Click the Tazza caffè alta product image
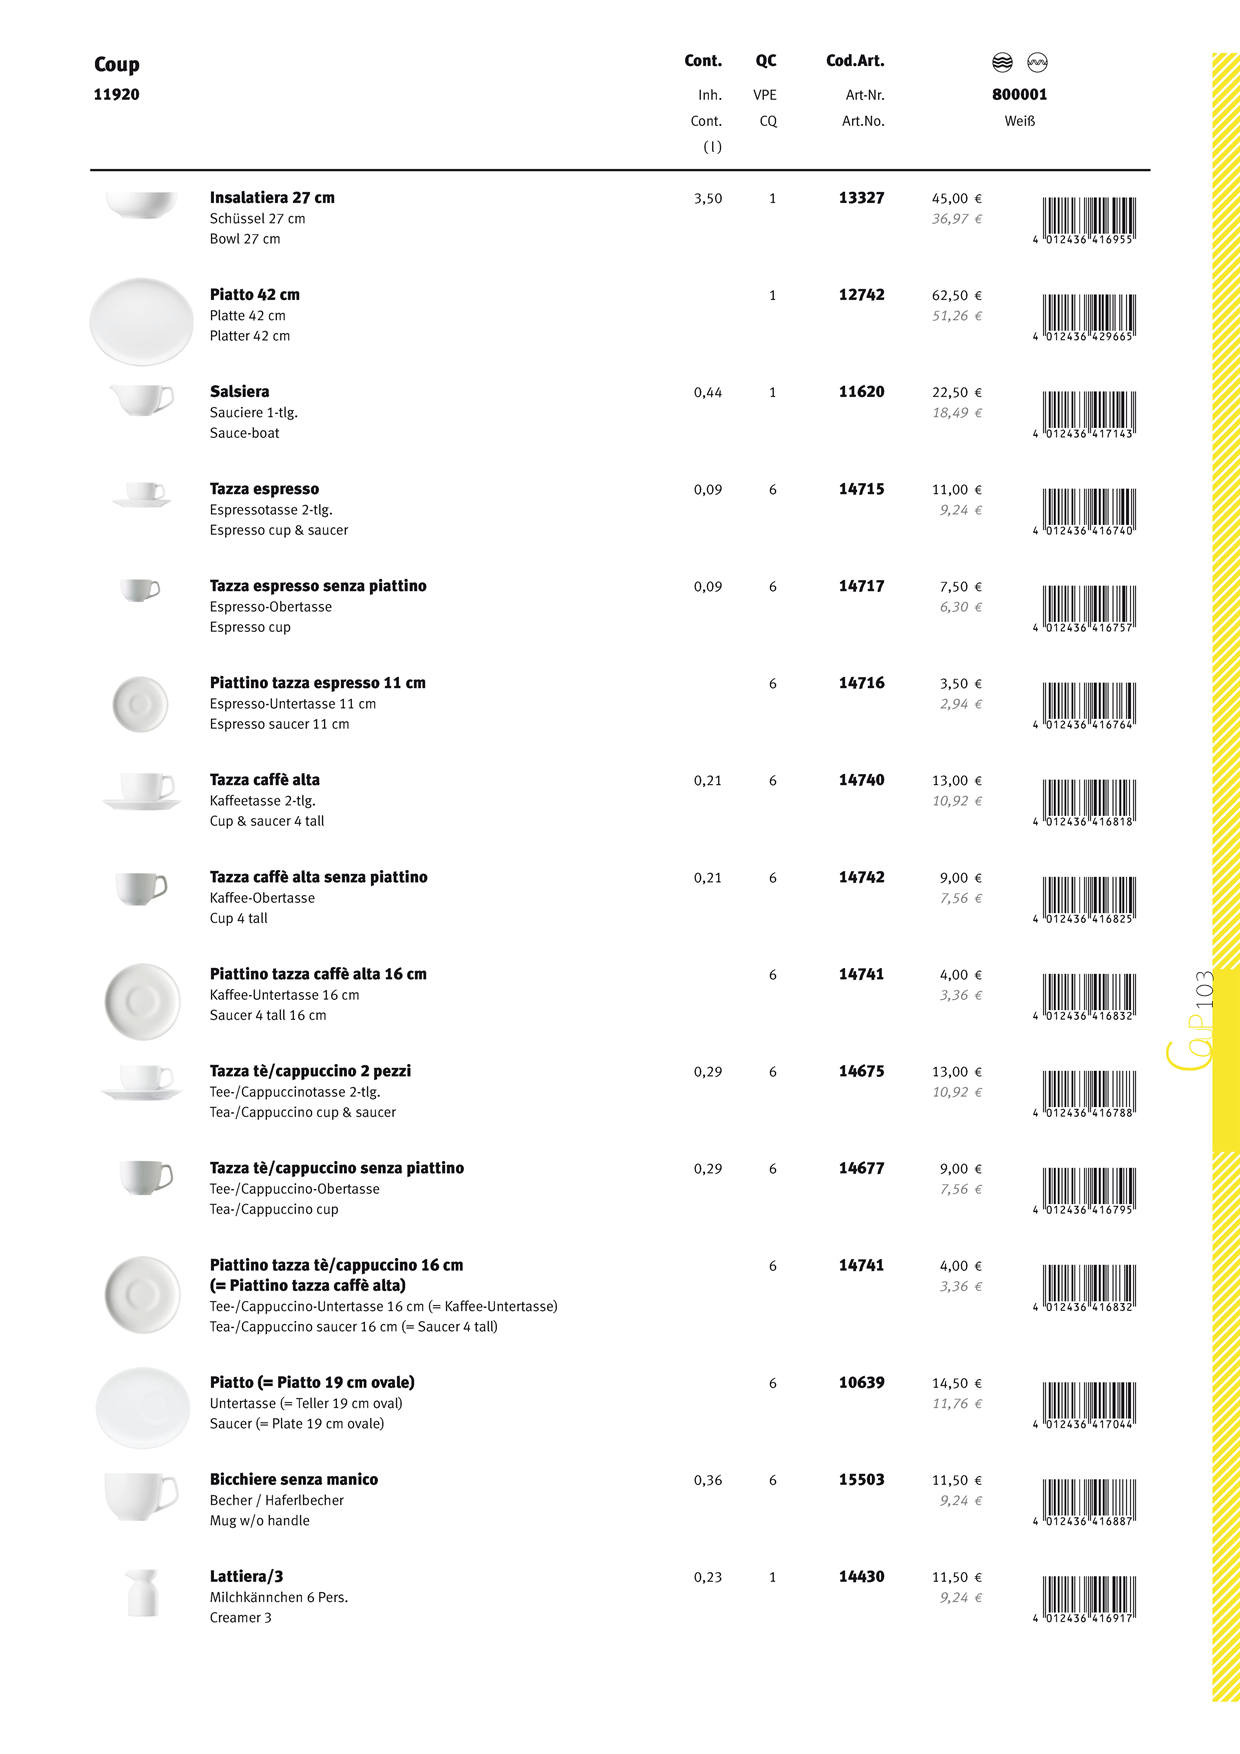The height and width of the screenshot is (1754, 1240). pos(142,790)
